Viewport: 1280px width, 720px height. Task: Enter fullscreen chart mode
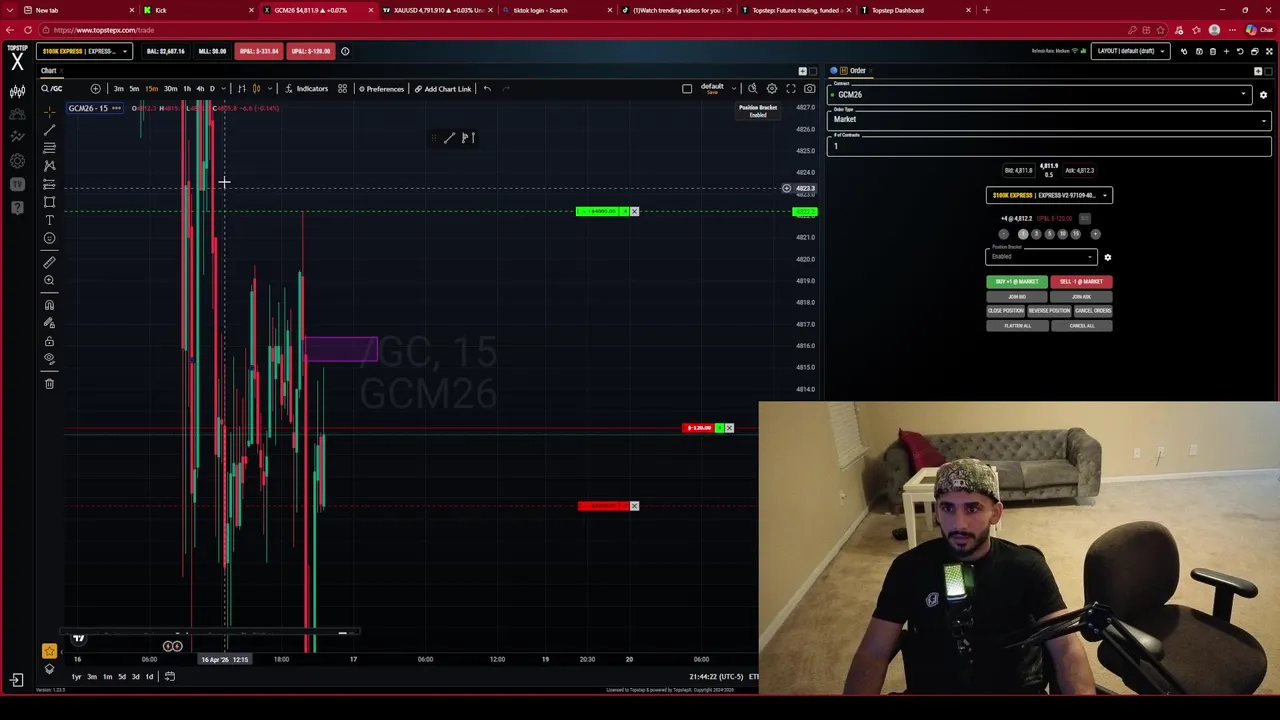click(x=790, y=89)
